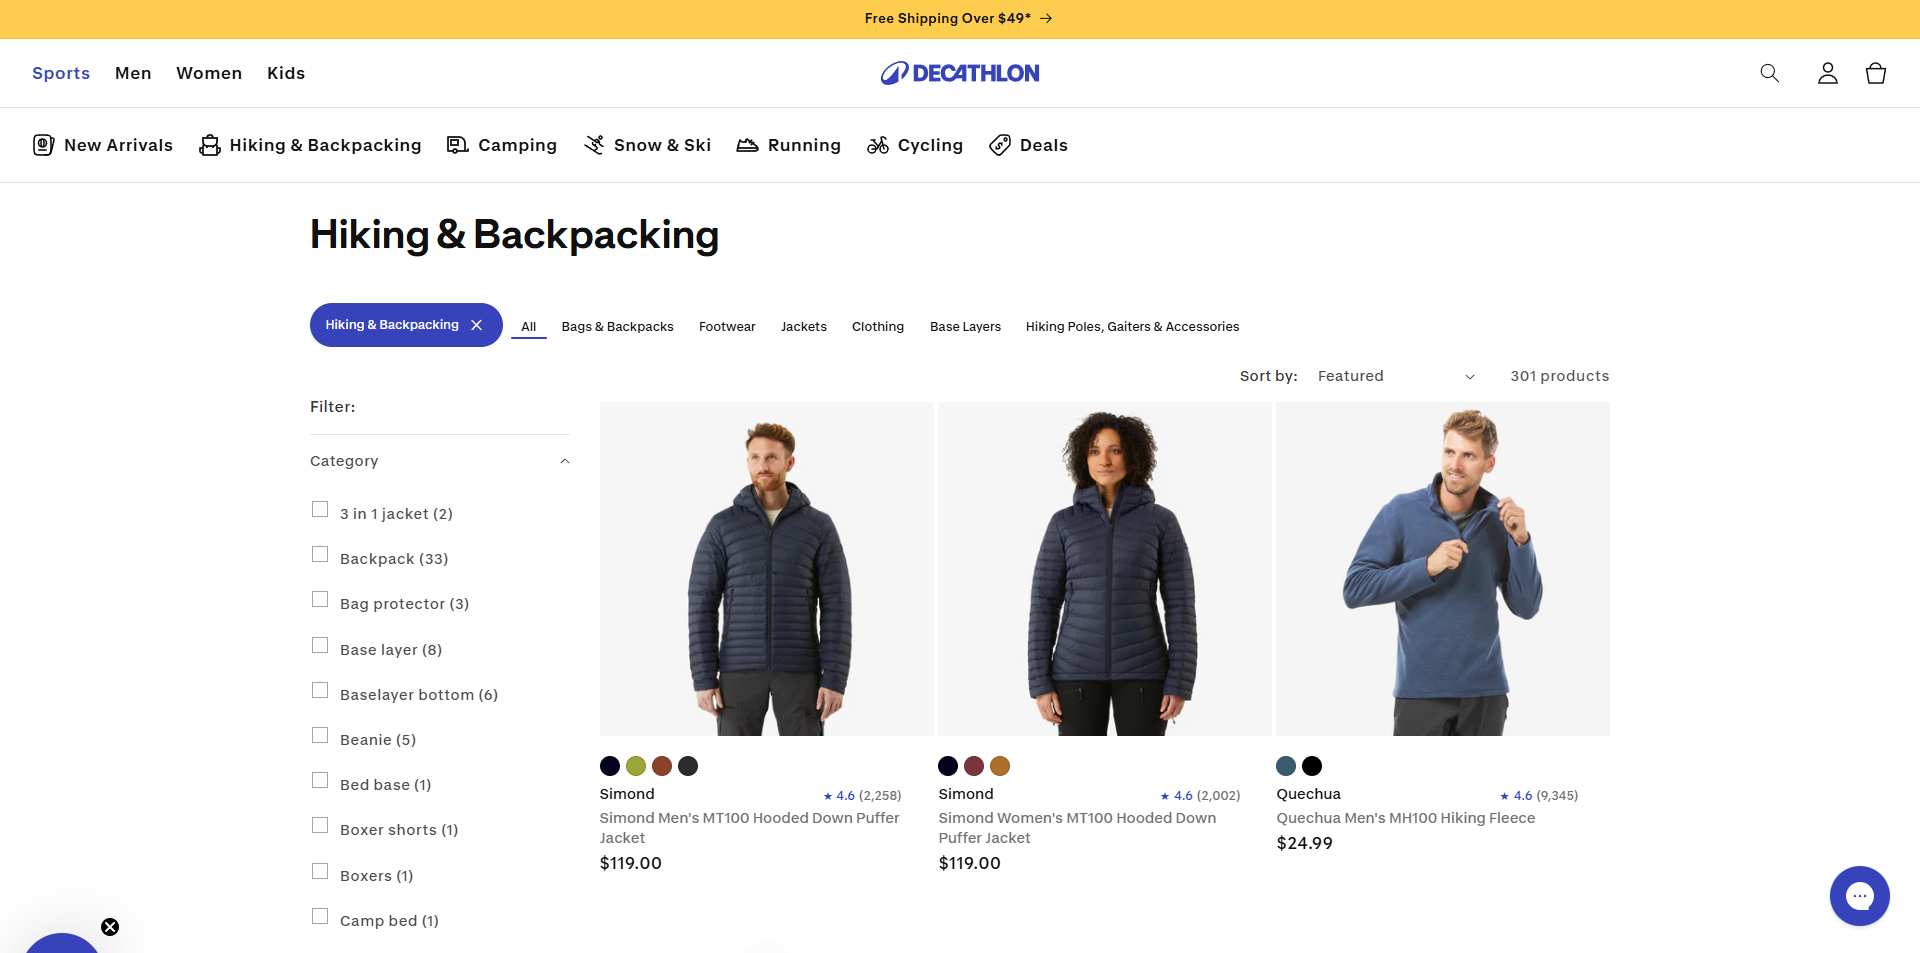This screenshot has height=953, width=1920.
Task: Click the Deals tag icon
Action: 998,145
